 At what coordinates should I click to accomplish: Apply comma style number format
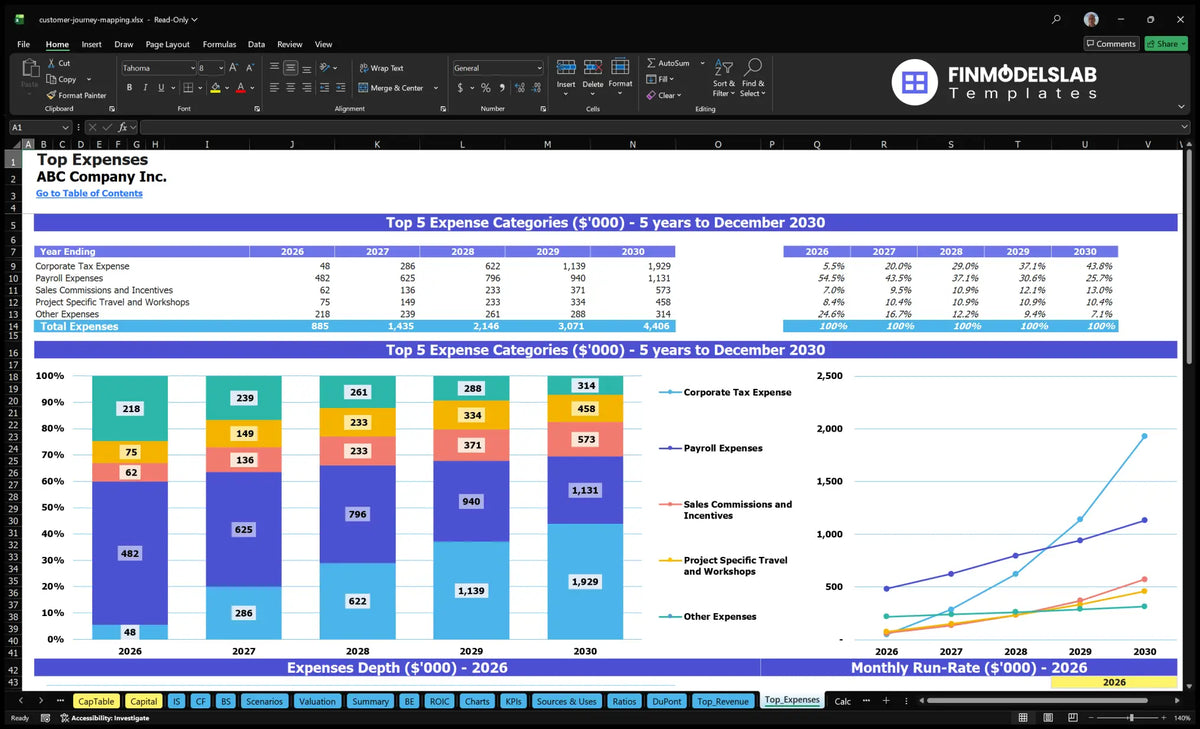pos(501,88)
